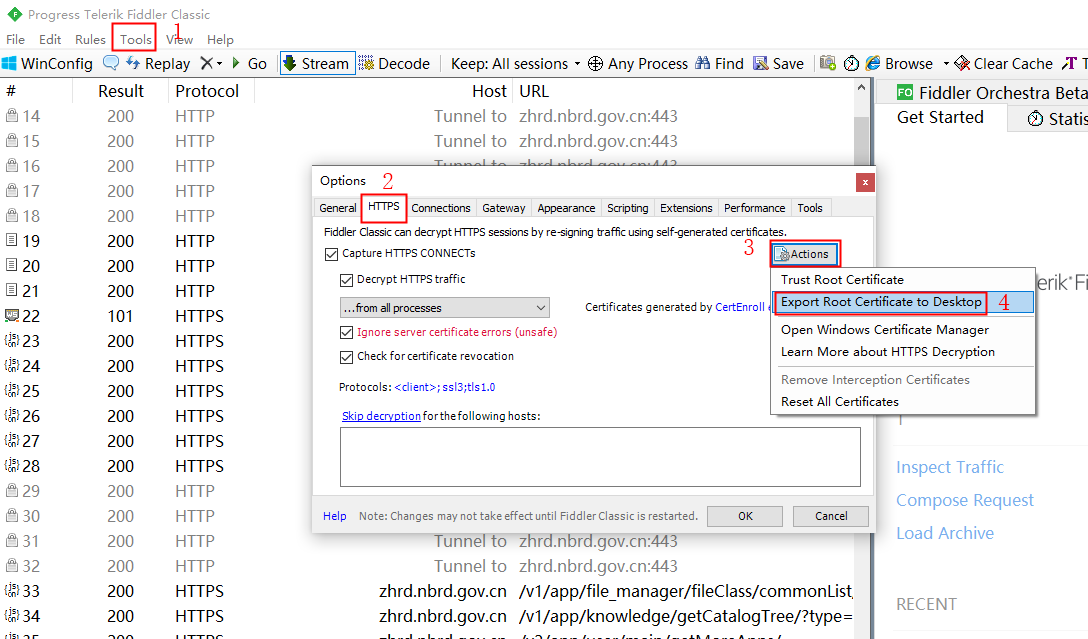1088x639 pixels.
Task: Select the lock icon of session 14
Action: pyautogui.click(x=12, y=115)
